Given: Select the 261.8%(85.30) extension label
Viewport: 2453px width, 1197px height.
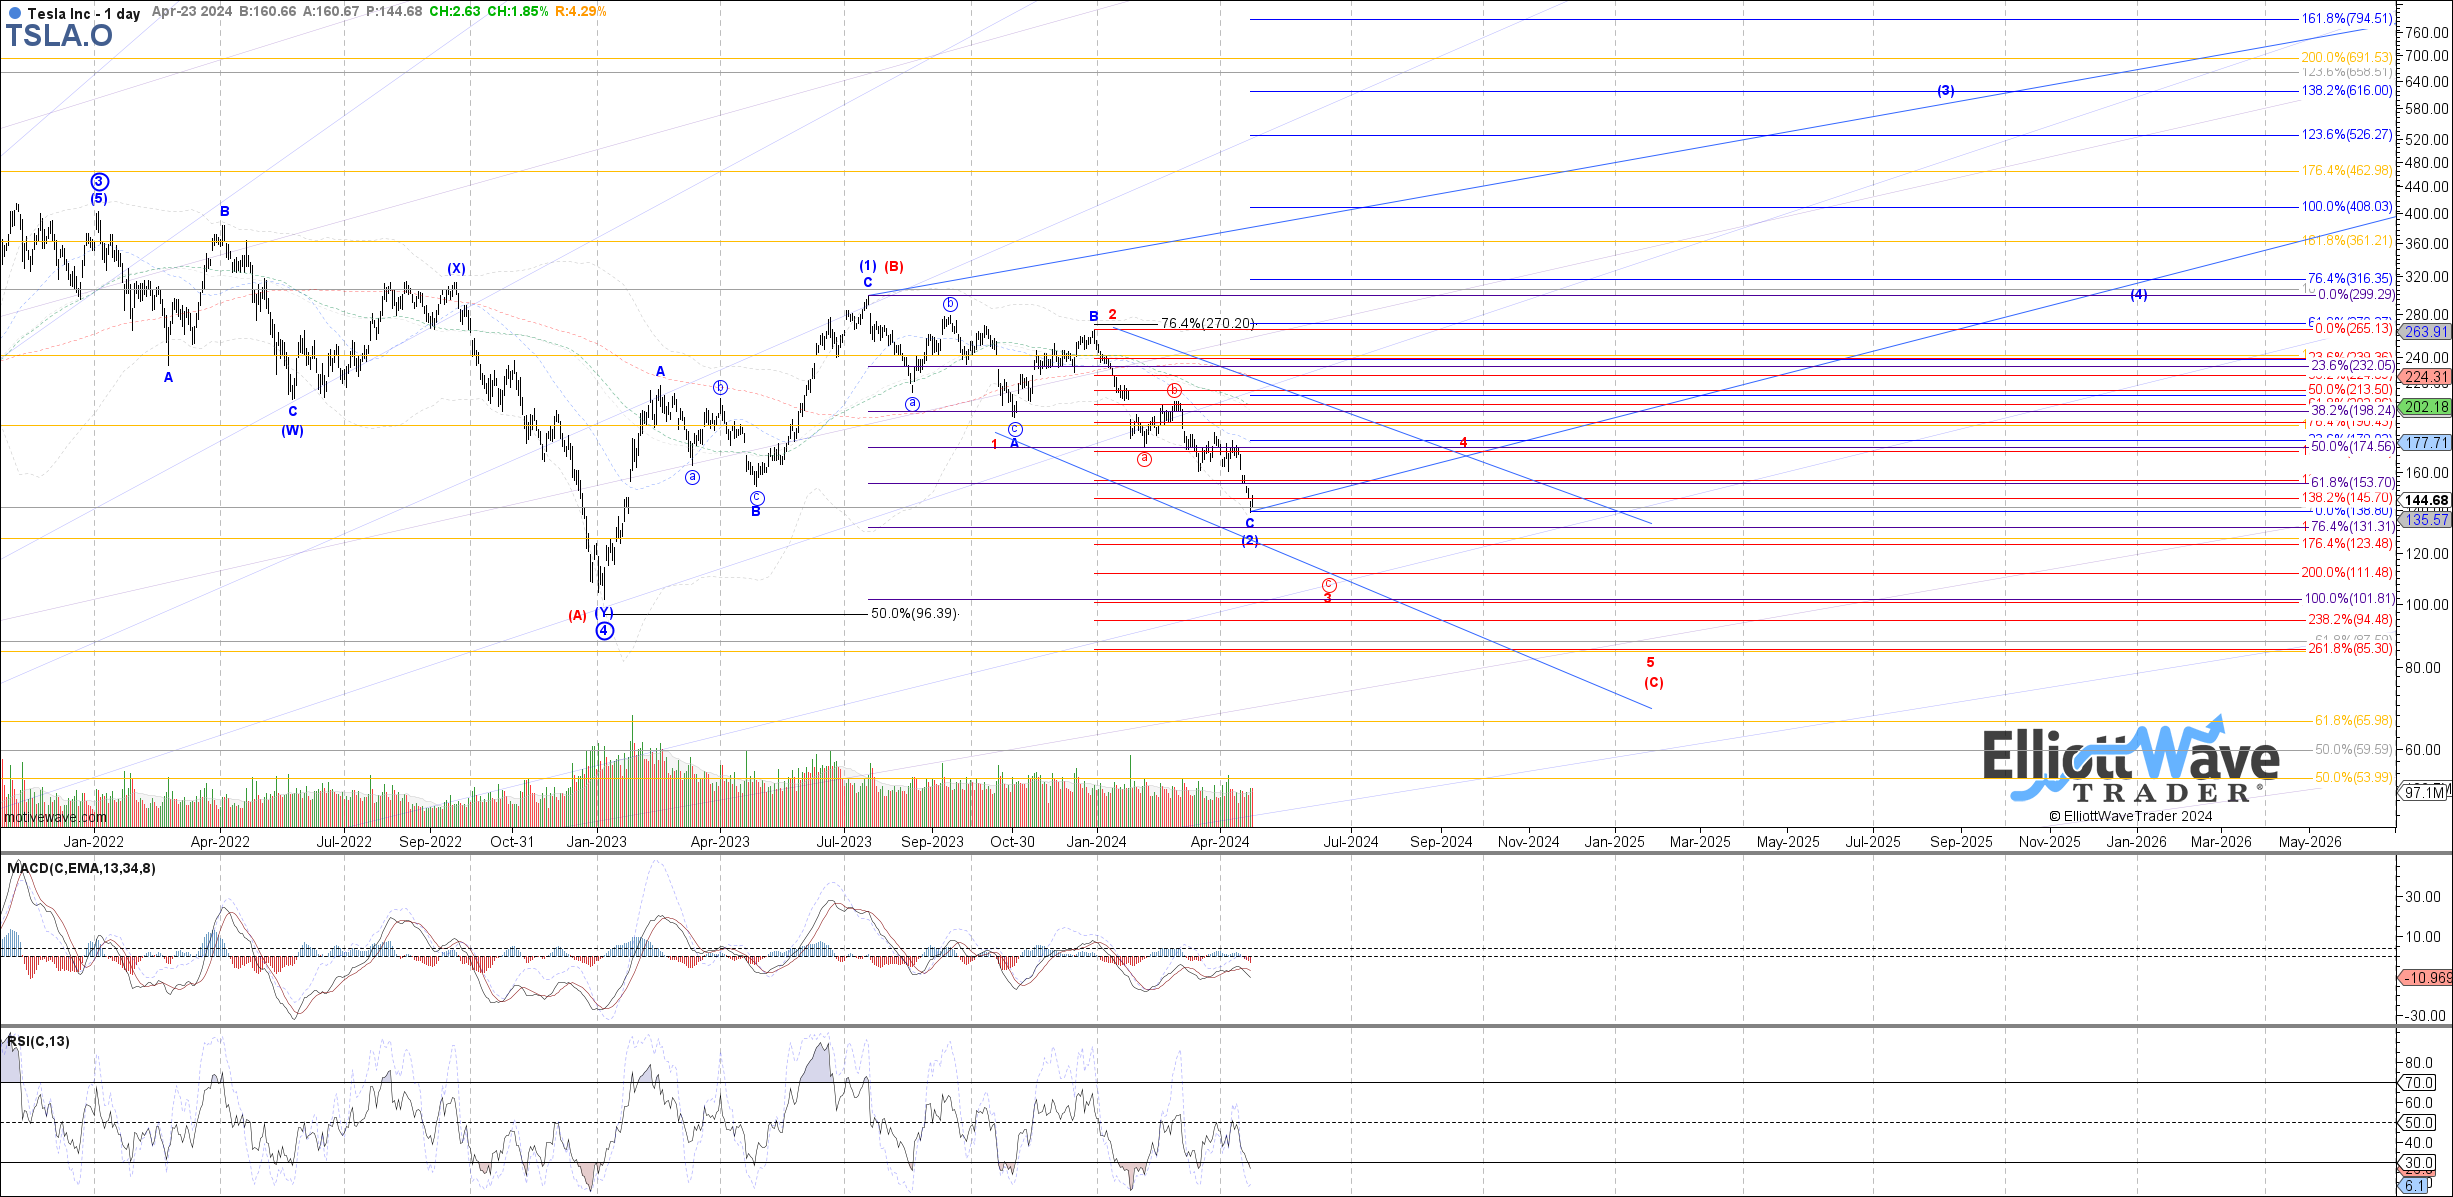Looking at the screenshot, I should coord(2350,649).
